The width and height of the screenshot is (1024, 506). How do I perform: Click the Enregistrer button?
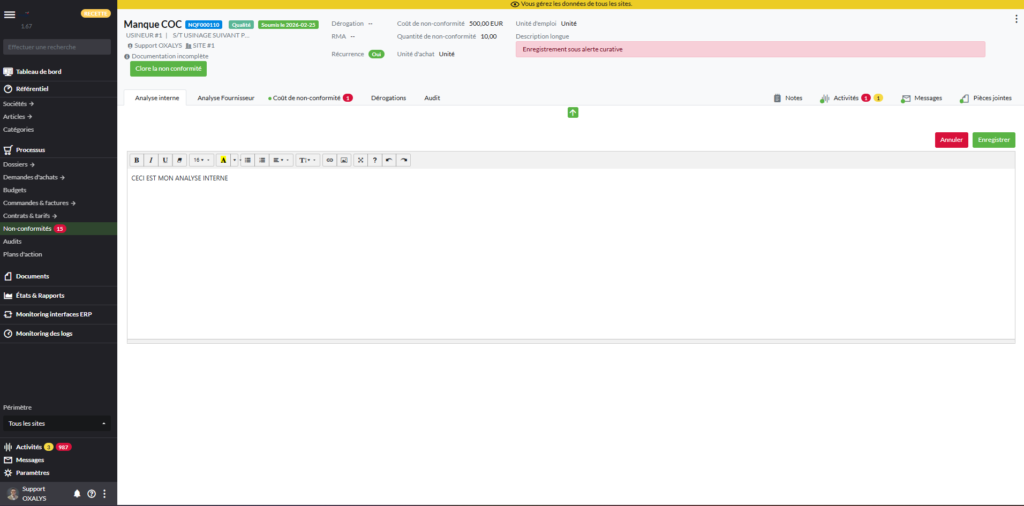tap(993, 140)
